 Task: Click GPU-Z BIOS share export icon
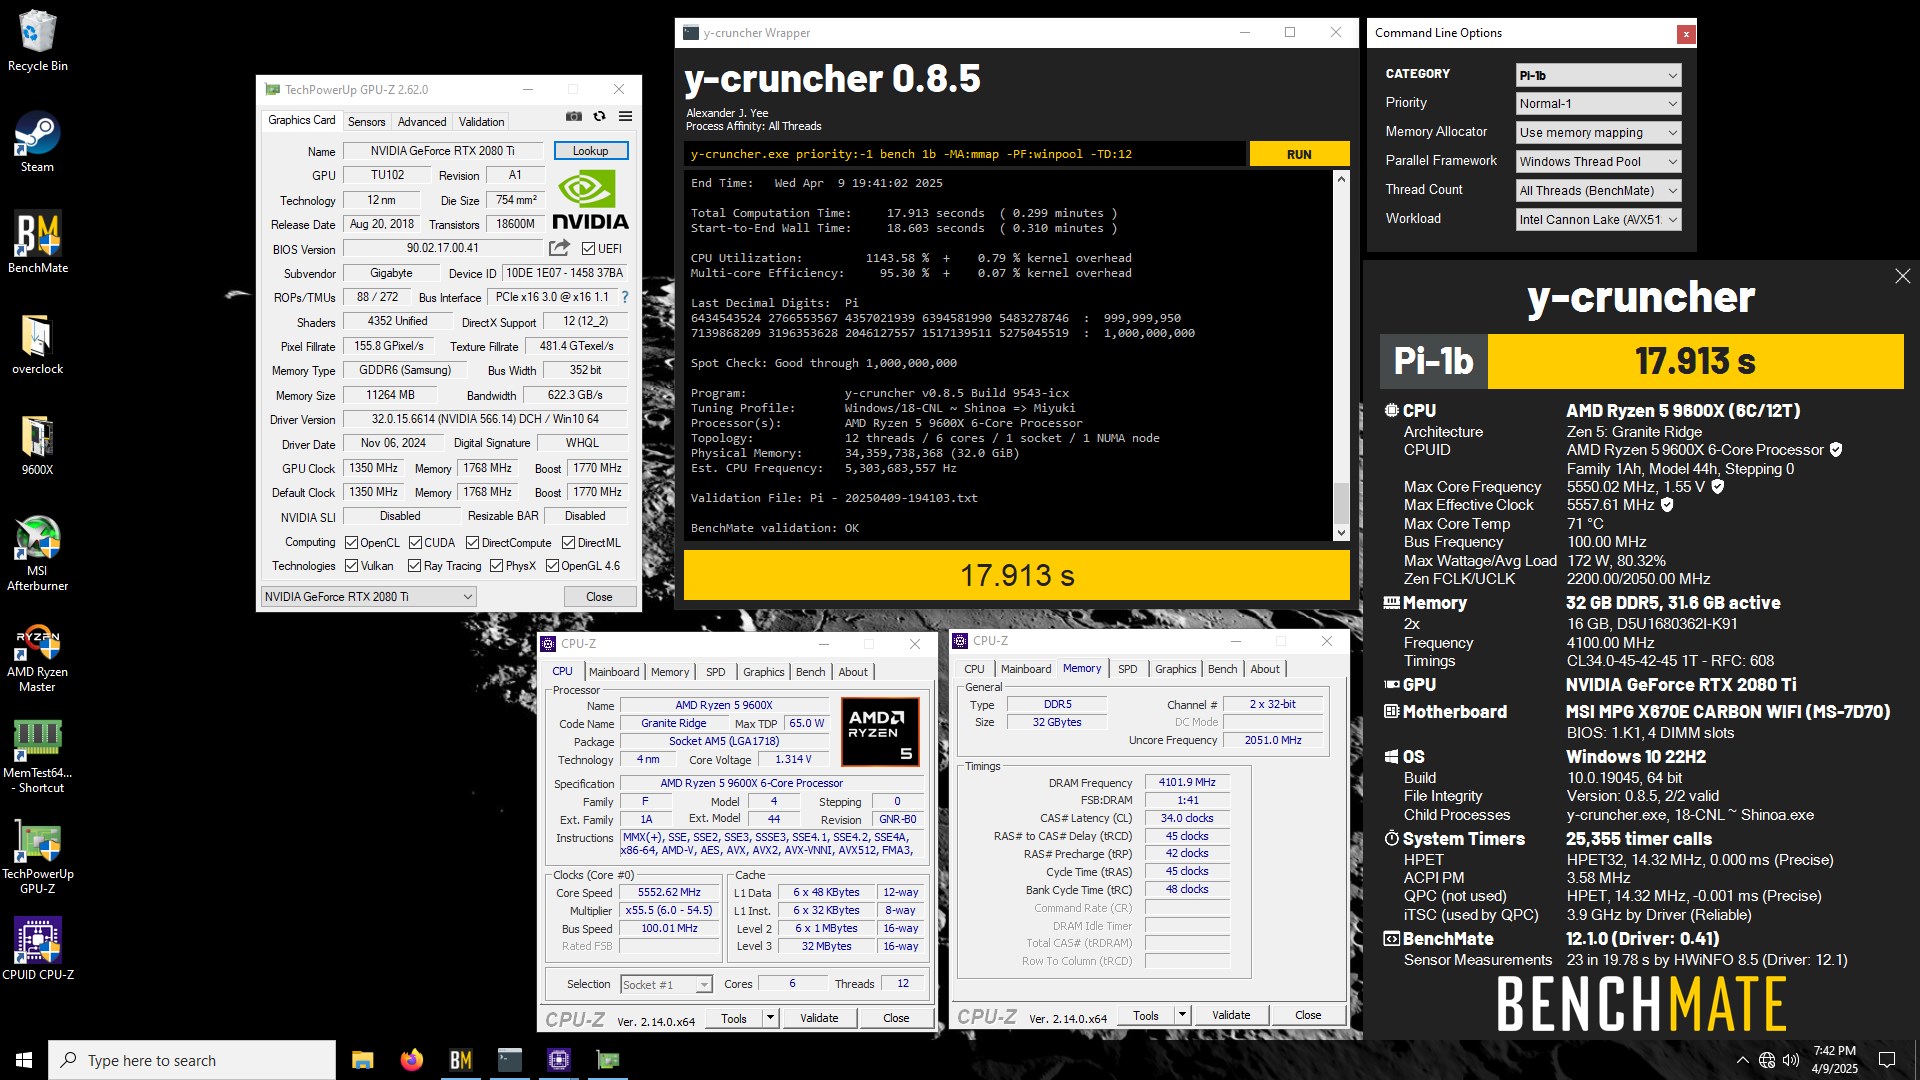click(560, 248)
